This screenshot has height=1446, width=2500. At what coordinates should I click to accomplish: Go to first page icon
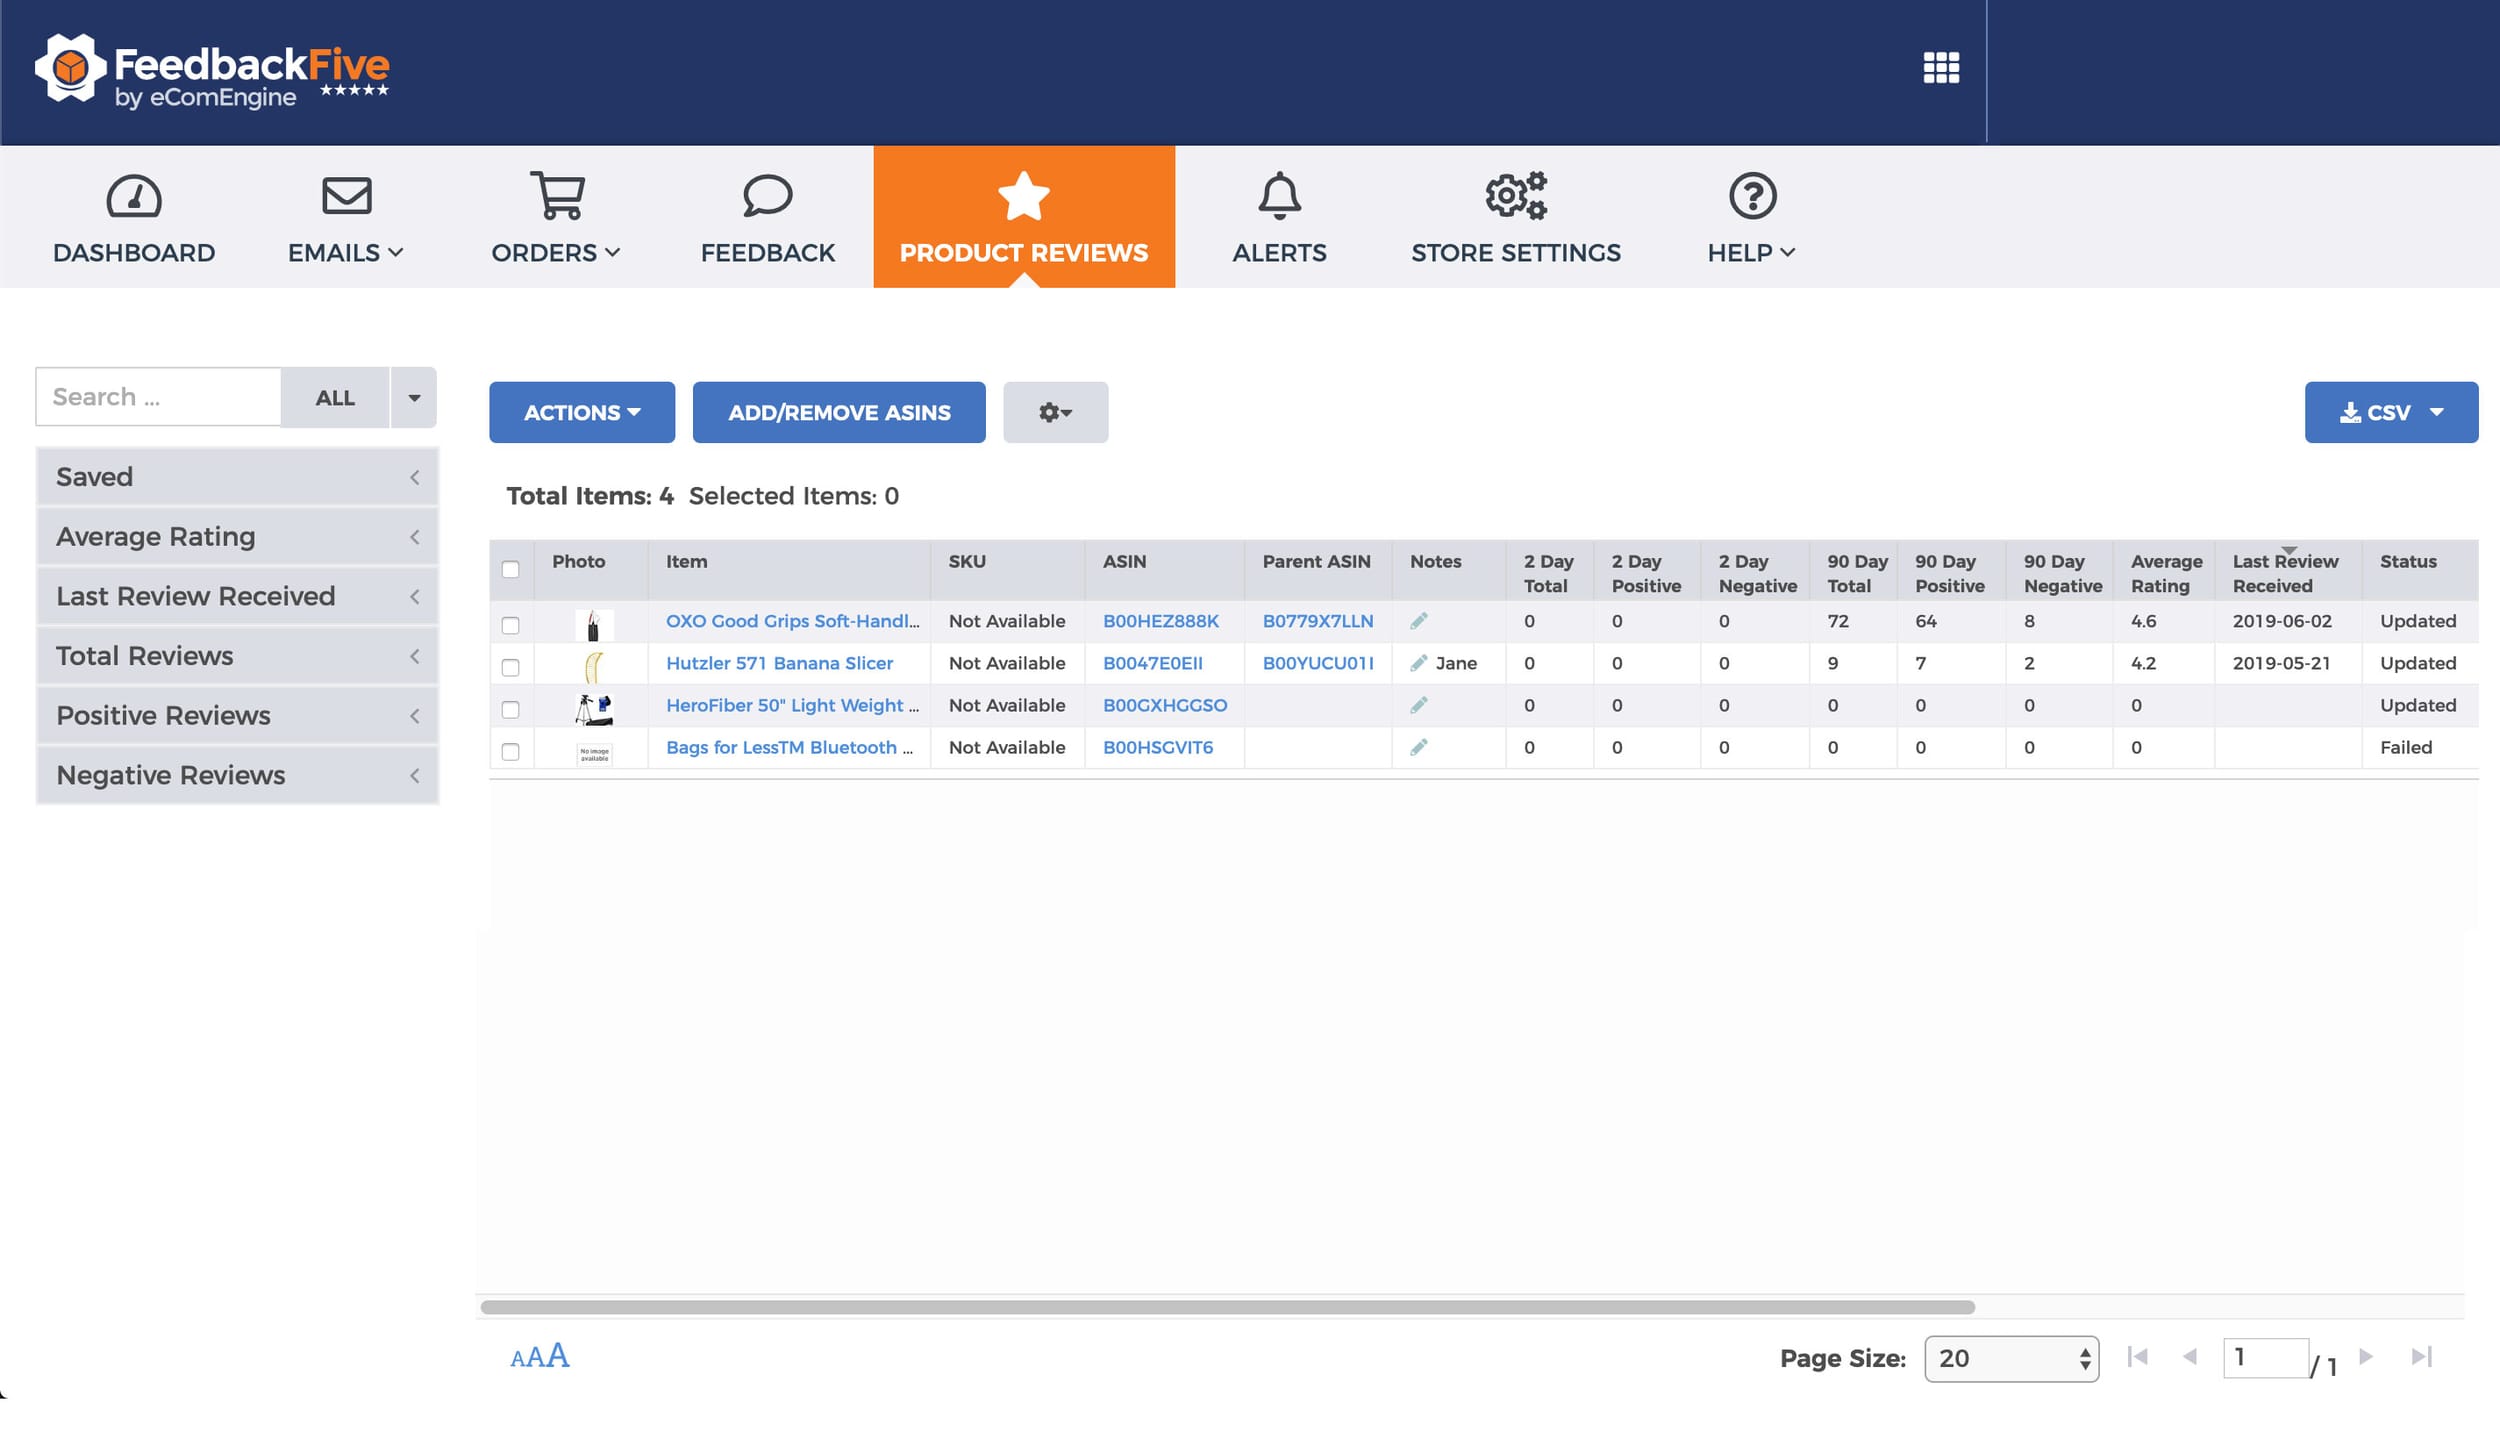tap(2137, 1357)
